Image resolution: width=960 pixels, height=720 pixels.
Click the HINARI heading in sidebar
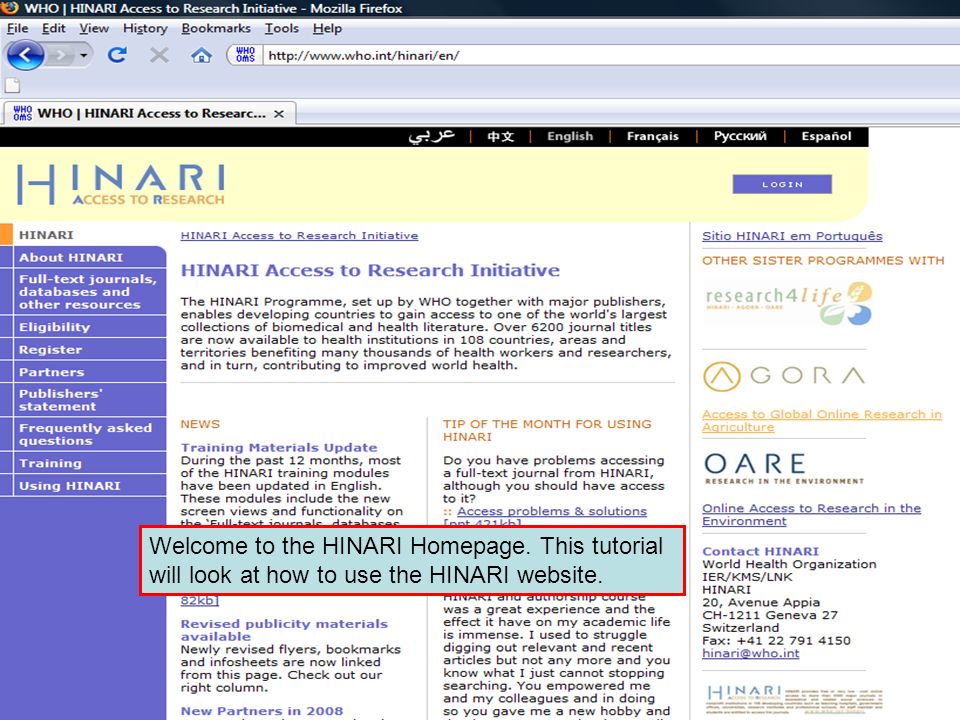click(46, 235)
